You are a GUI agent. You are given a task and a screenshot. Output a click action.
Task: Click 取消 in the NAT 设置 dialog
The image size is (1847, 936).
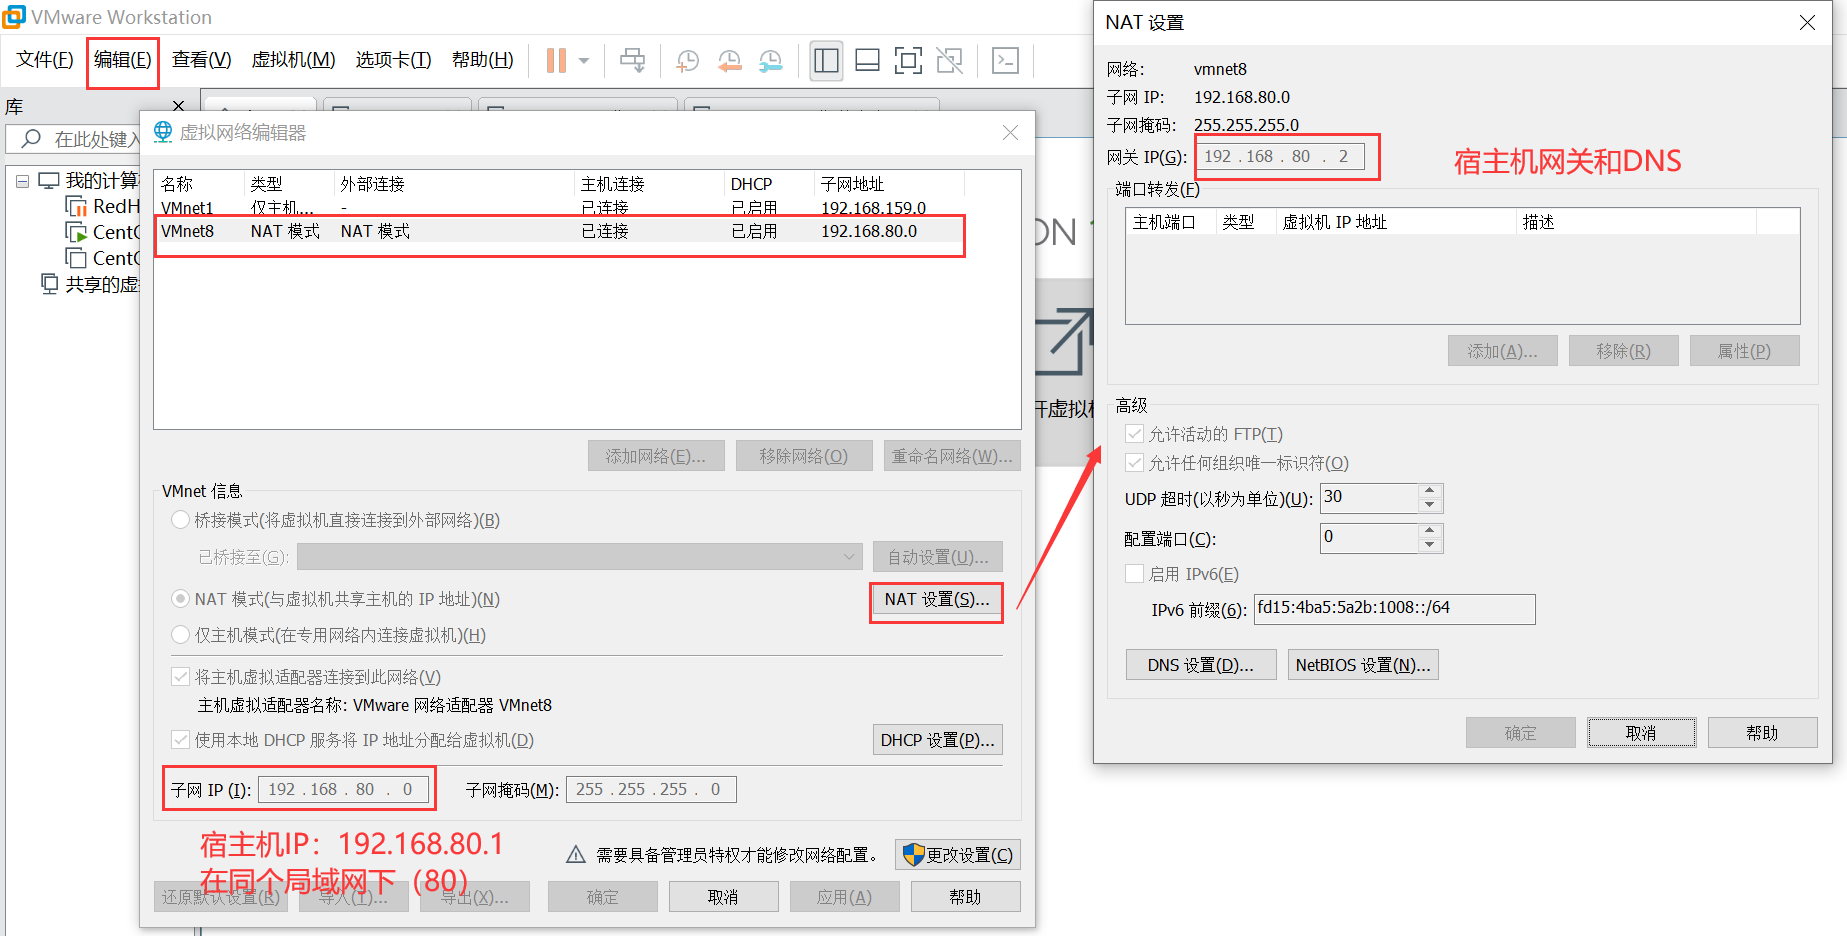[x=1641, y=733]
